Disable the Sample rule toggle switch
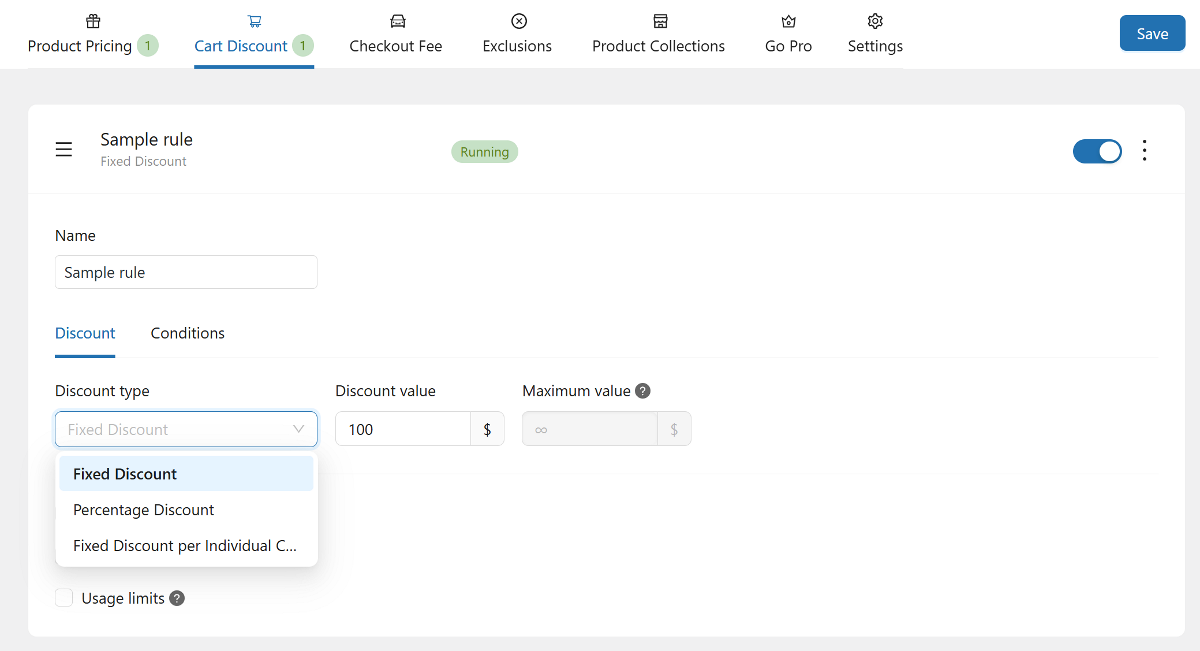The width and height of the screenshot is (1200, 651). (1097, 151)
